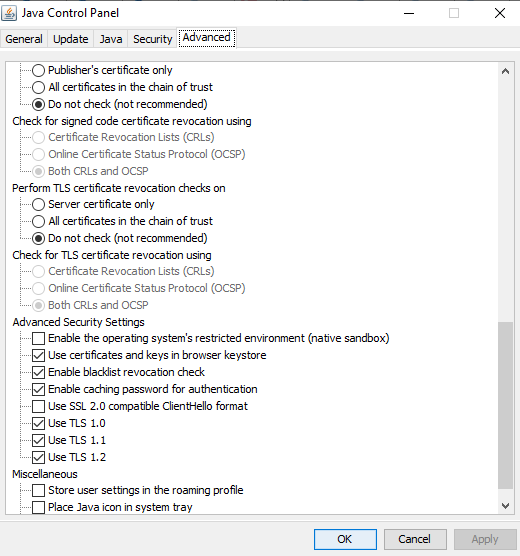Click the vertical scrollbar thumb

(x=505, y=405)
